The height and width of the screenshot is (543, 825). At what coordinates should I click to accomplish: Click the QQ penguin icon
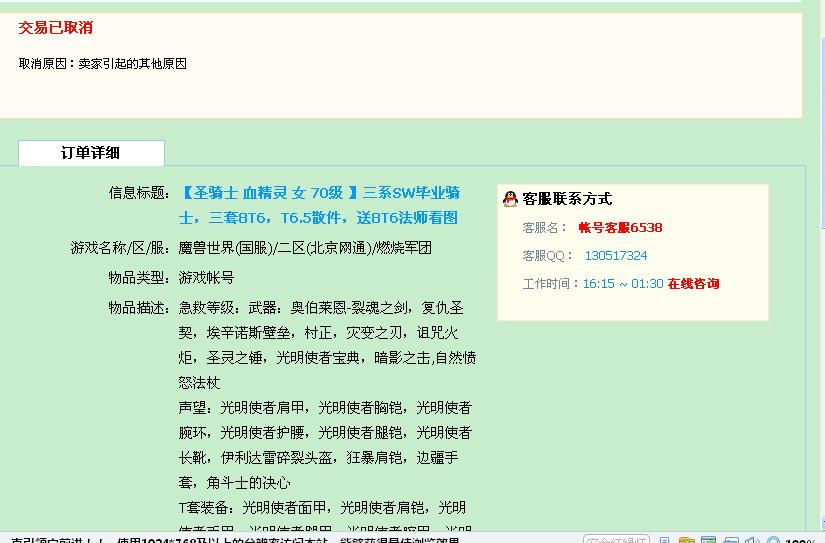(x=510, y=199)
